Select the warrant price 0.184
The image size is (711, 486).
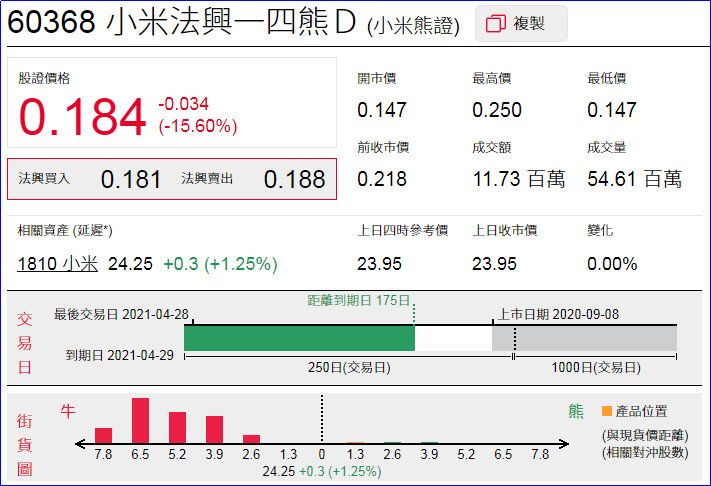[83, 117]
